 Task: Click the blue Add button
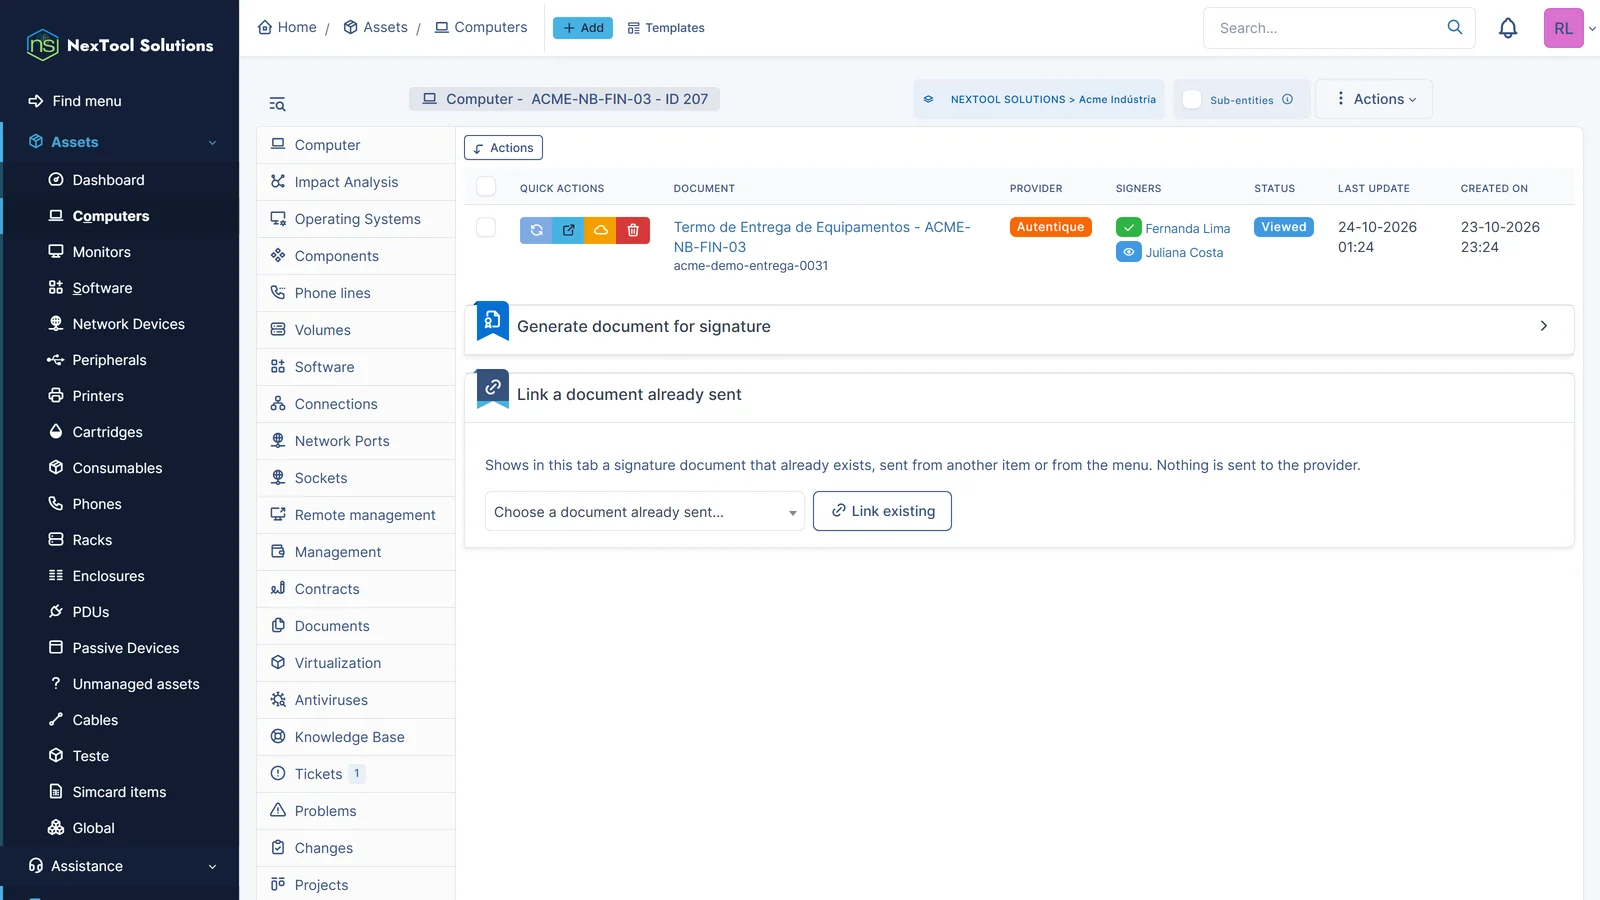tap(583, 28)
